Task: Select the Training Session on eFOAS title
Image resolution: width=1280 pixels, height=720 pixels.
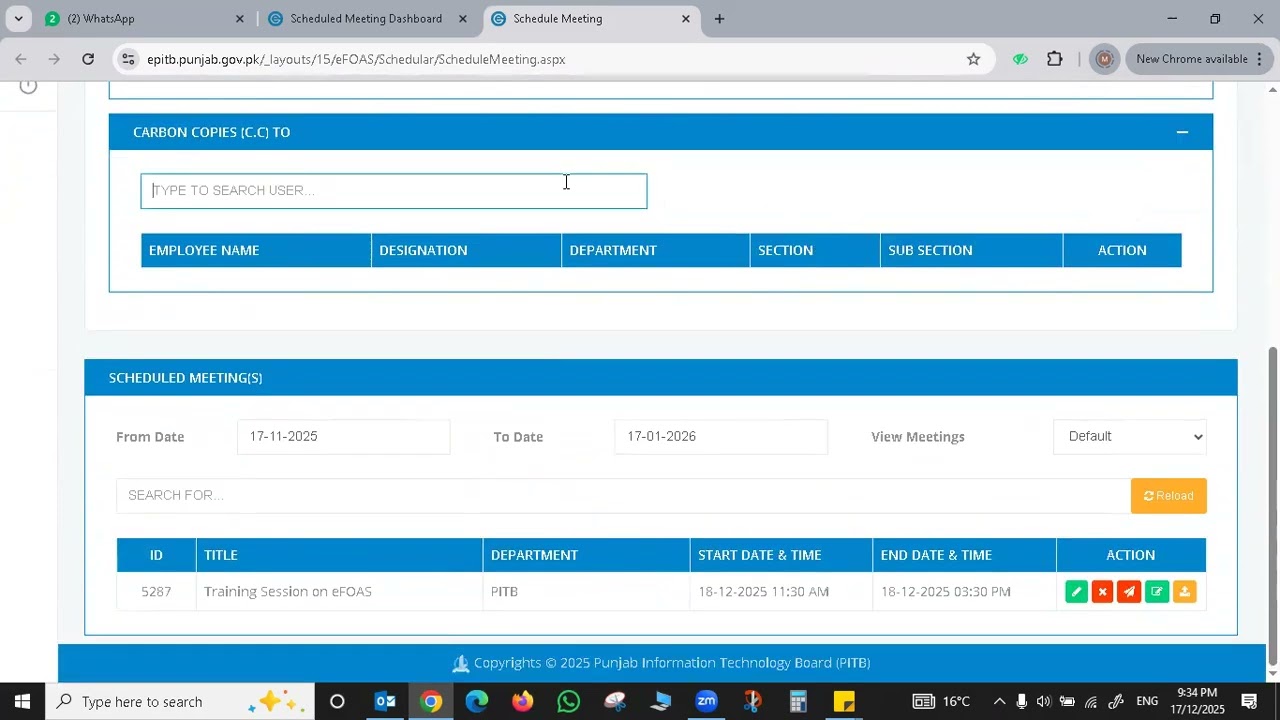Action: tap(288, 592)
